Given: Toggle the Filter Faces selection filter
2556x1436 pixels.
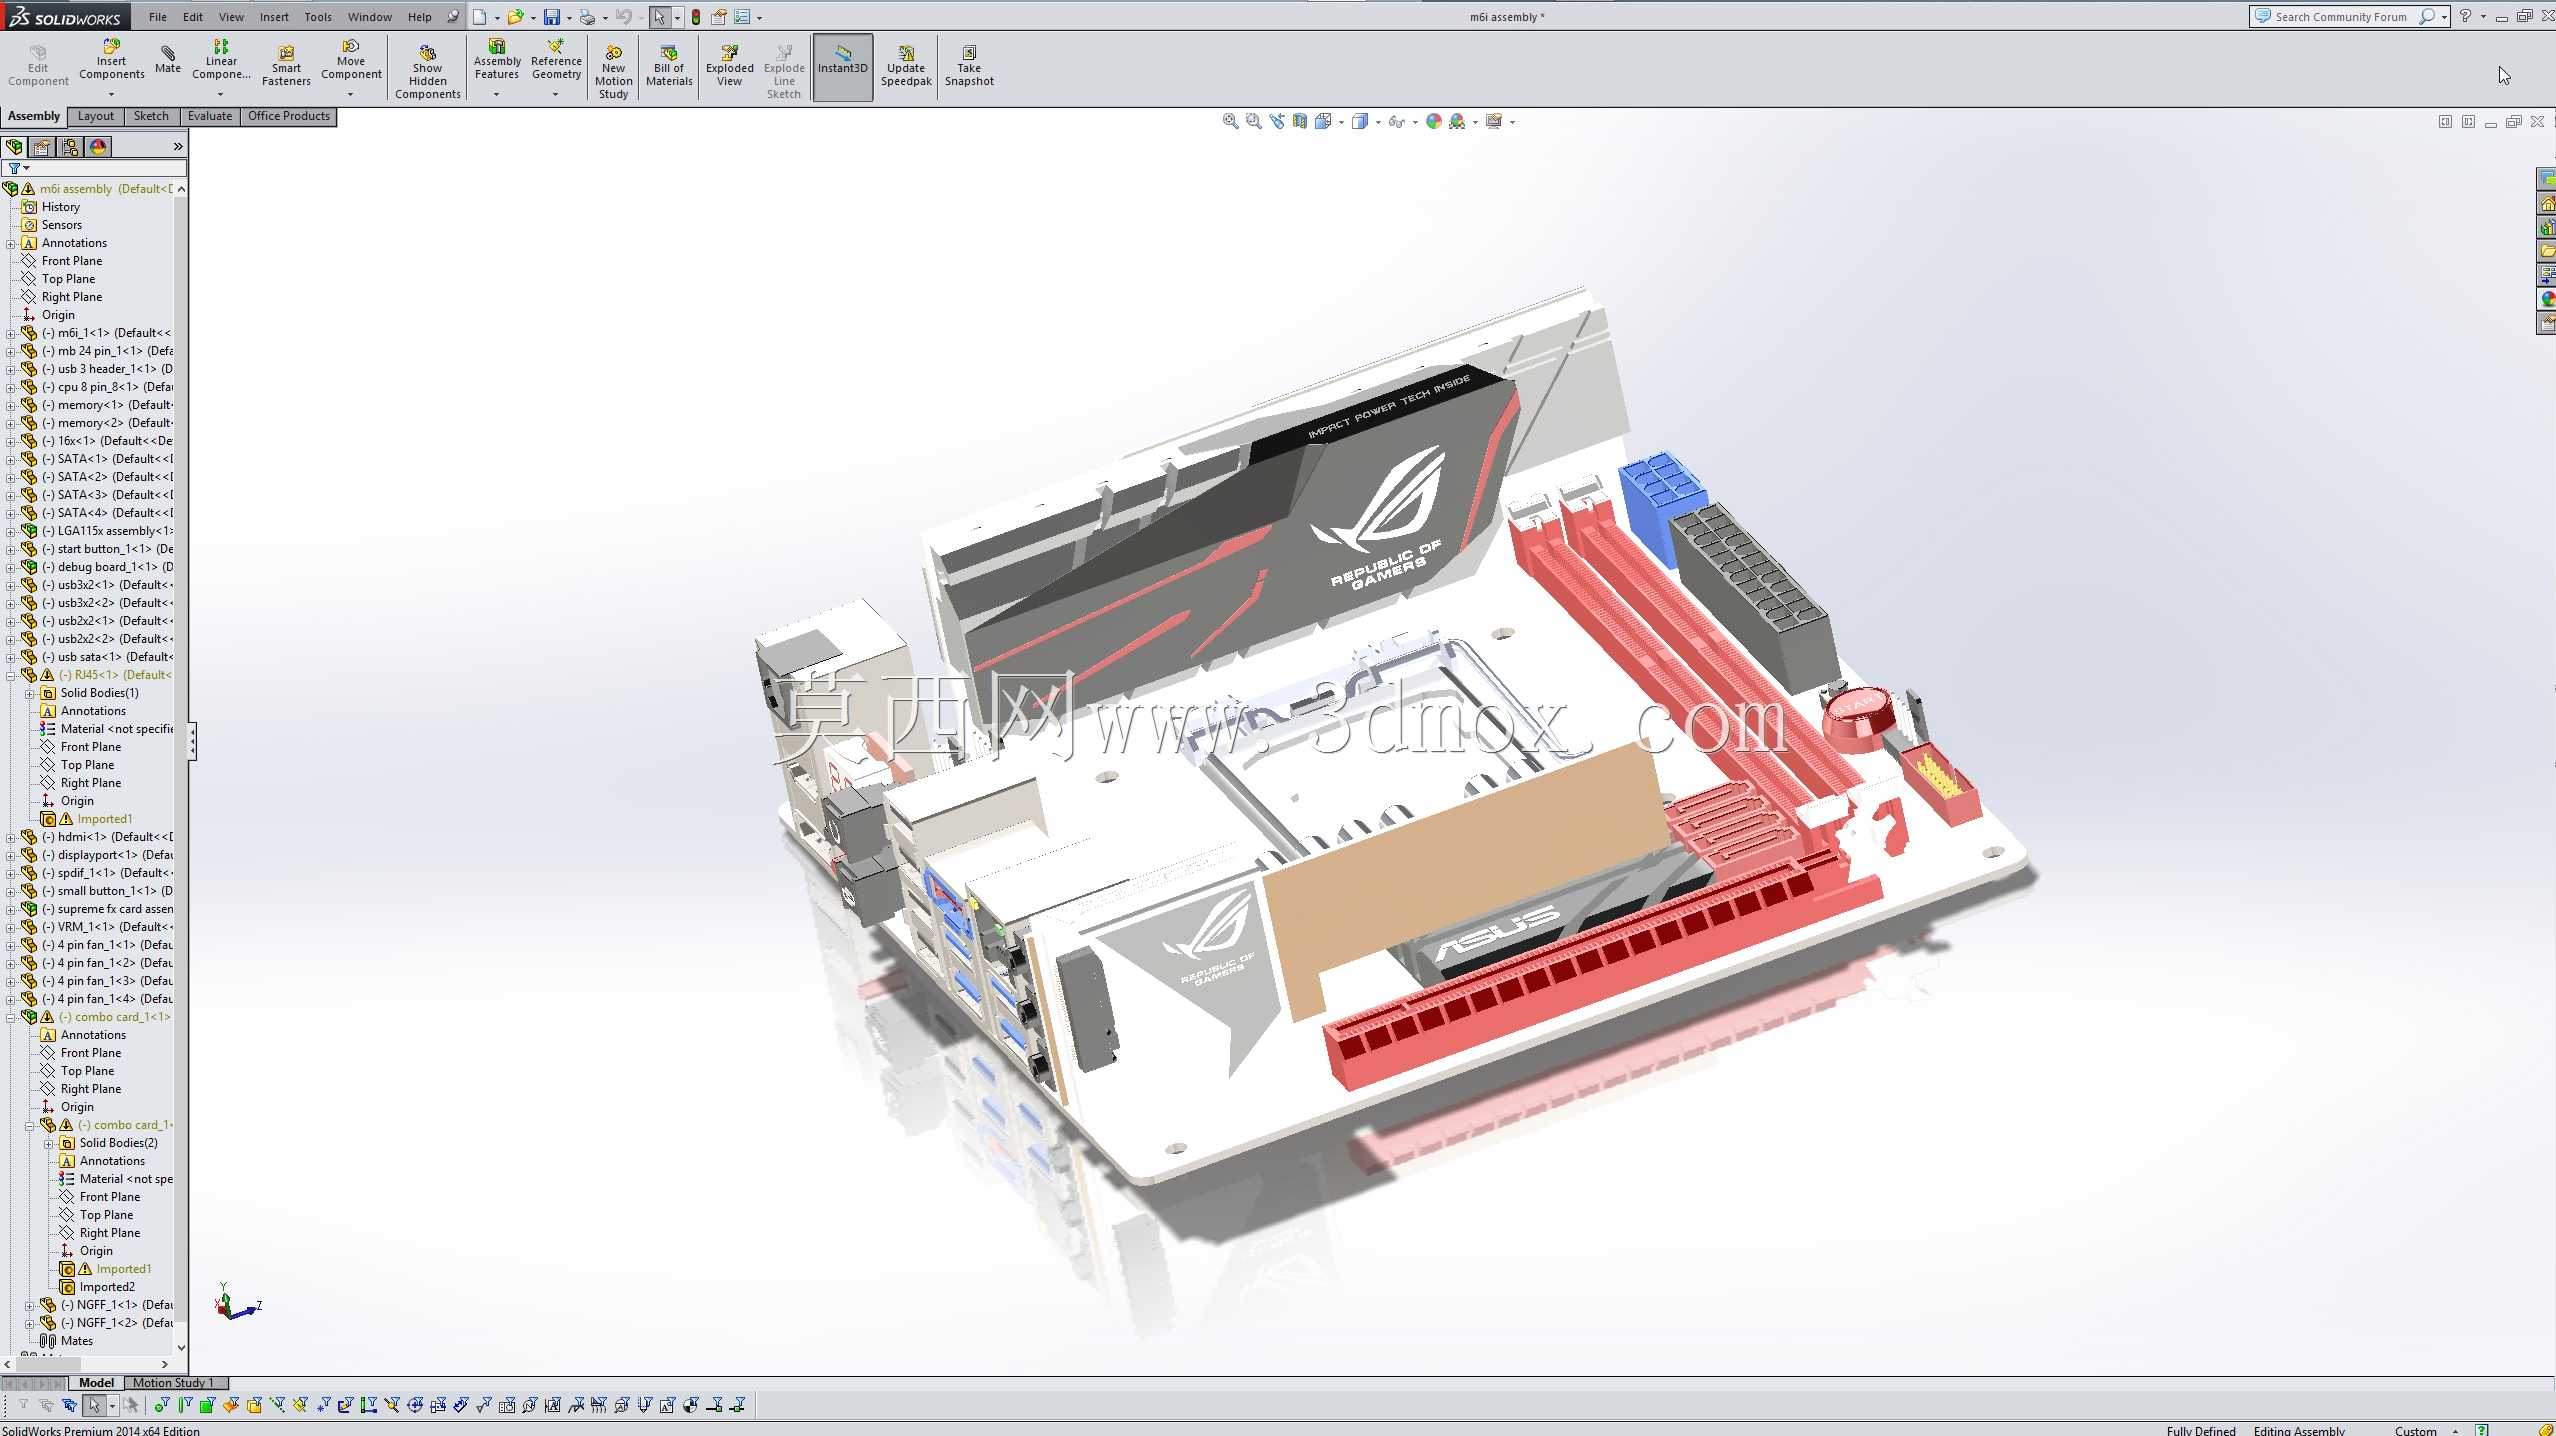Looking at the screenshot, I should (x=207, y=1405).
